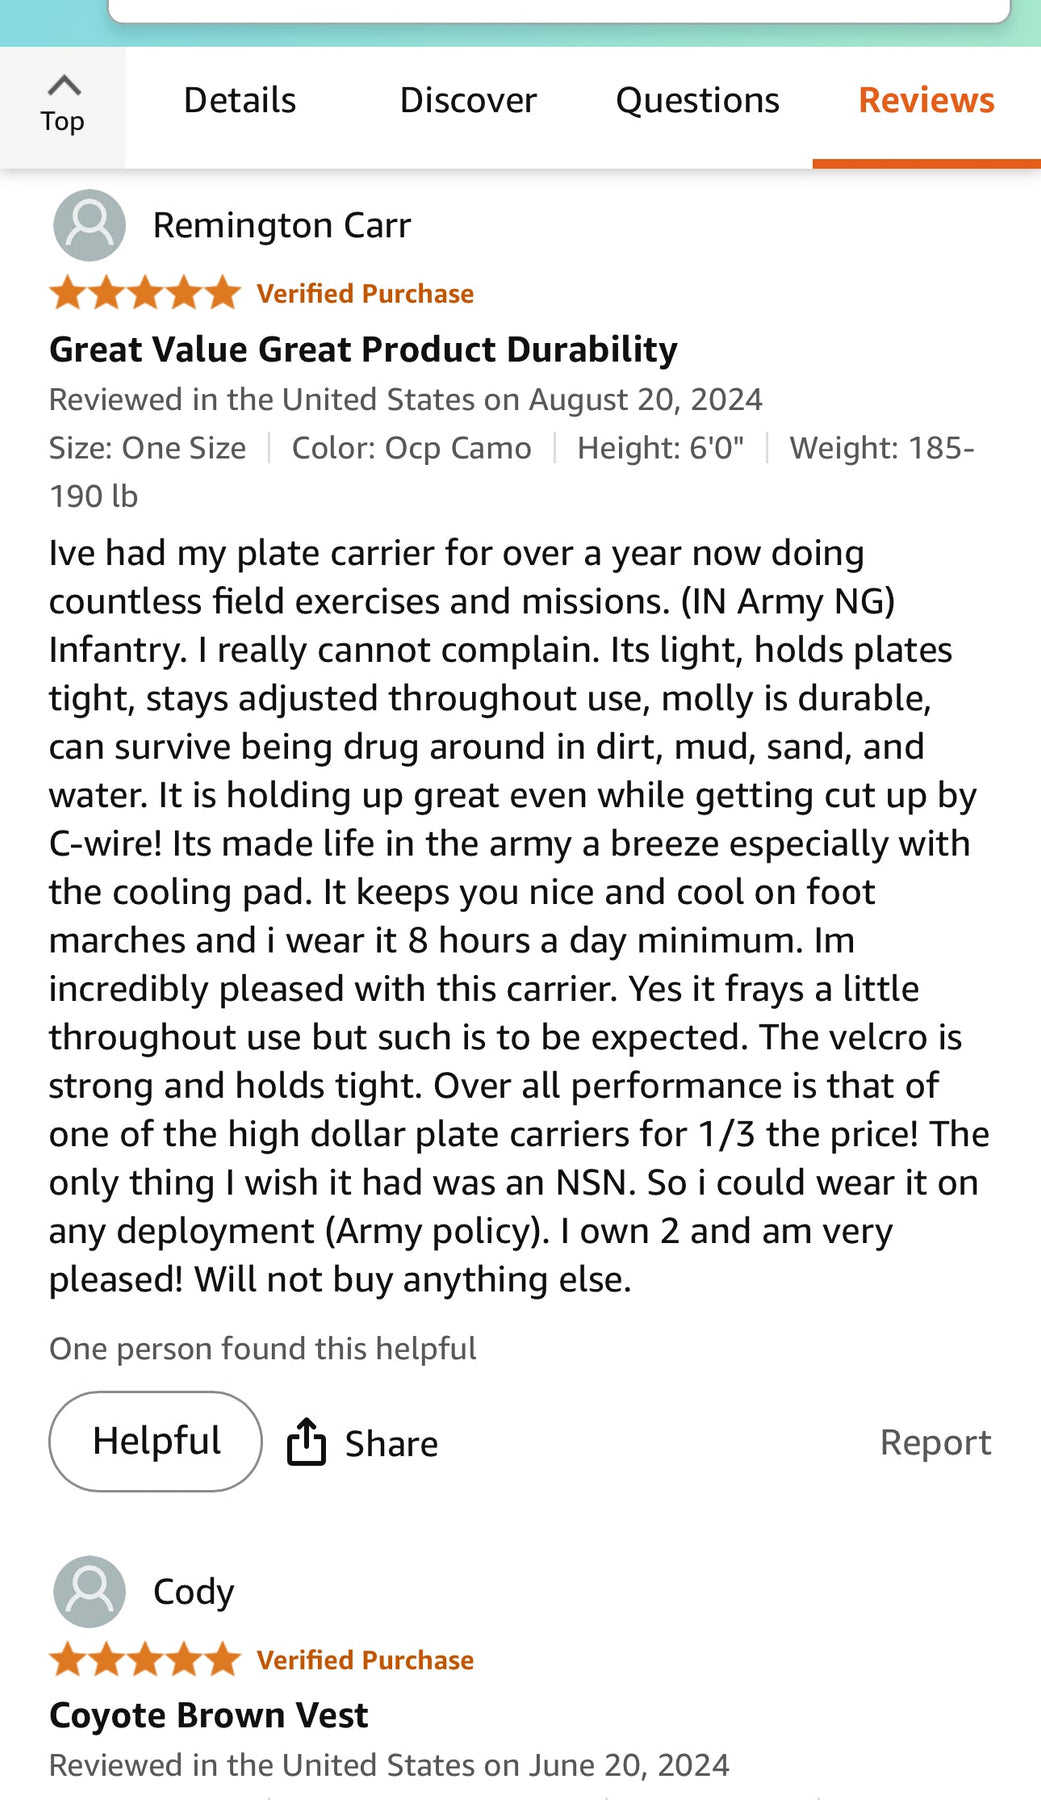
Task: Go to the Questions tab
Action: [x=697, y=101]
